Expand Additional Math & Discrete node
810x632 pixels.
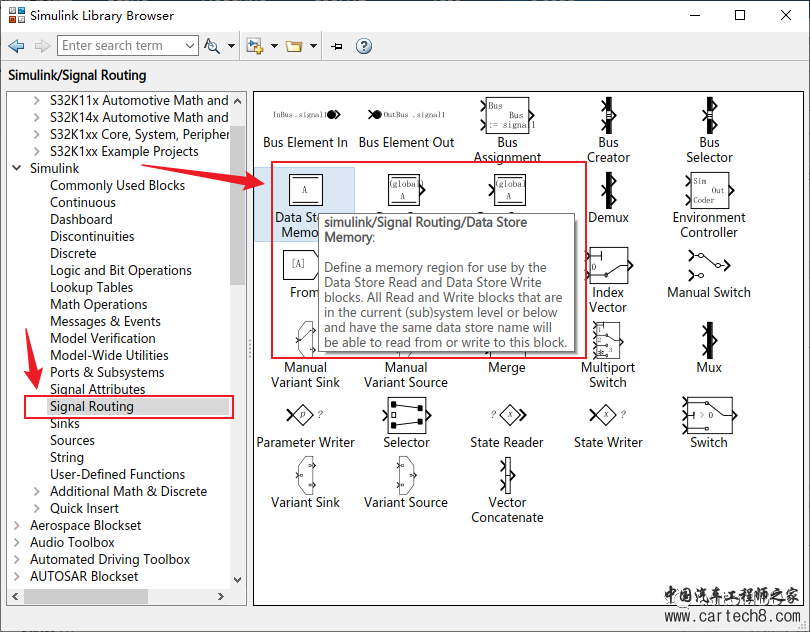[x=37, y=491]
